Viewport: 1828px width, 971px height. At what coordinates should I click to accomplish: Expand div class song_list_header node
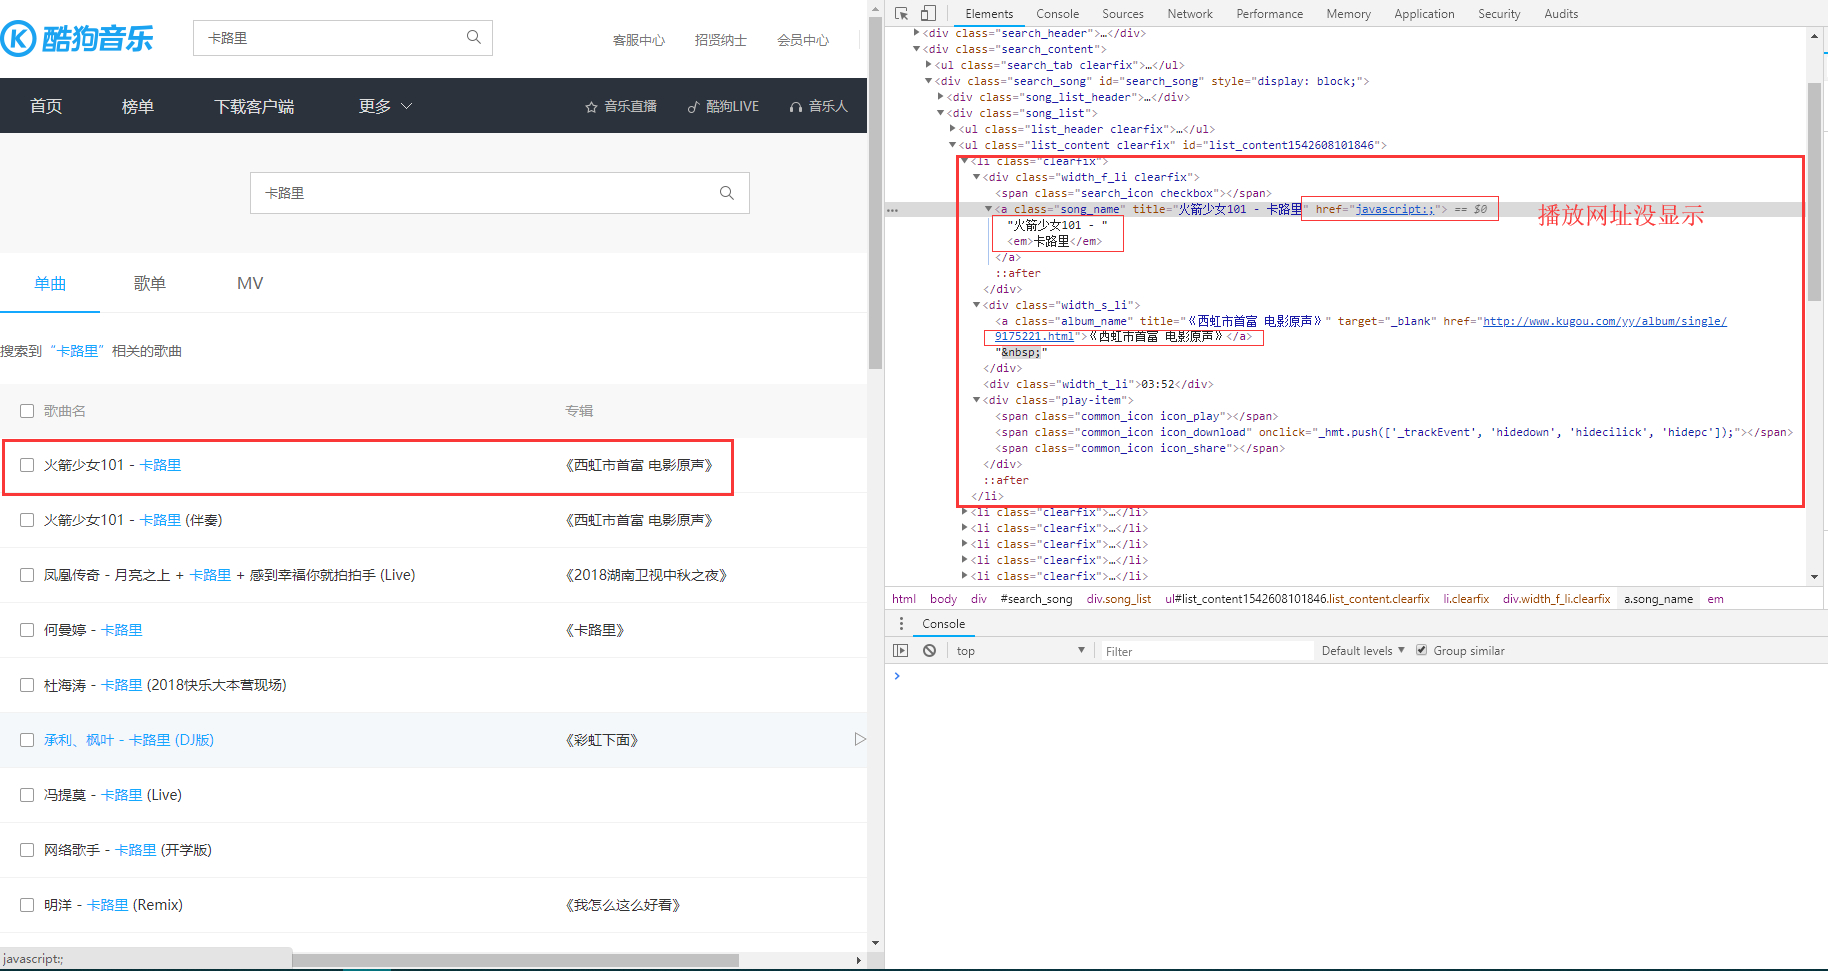click(x=940, y=97)
